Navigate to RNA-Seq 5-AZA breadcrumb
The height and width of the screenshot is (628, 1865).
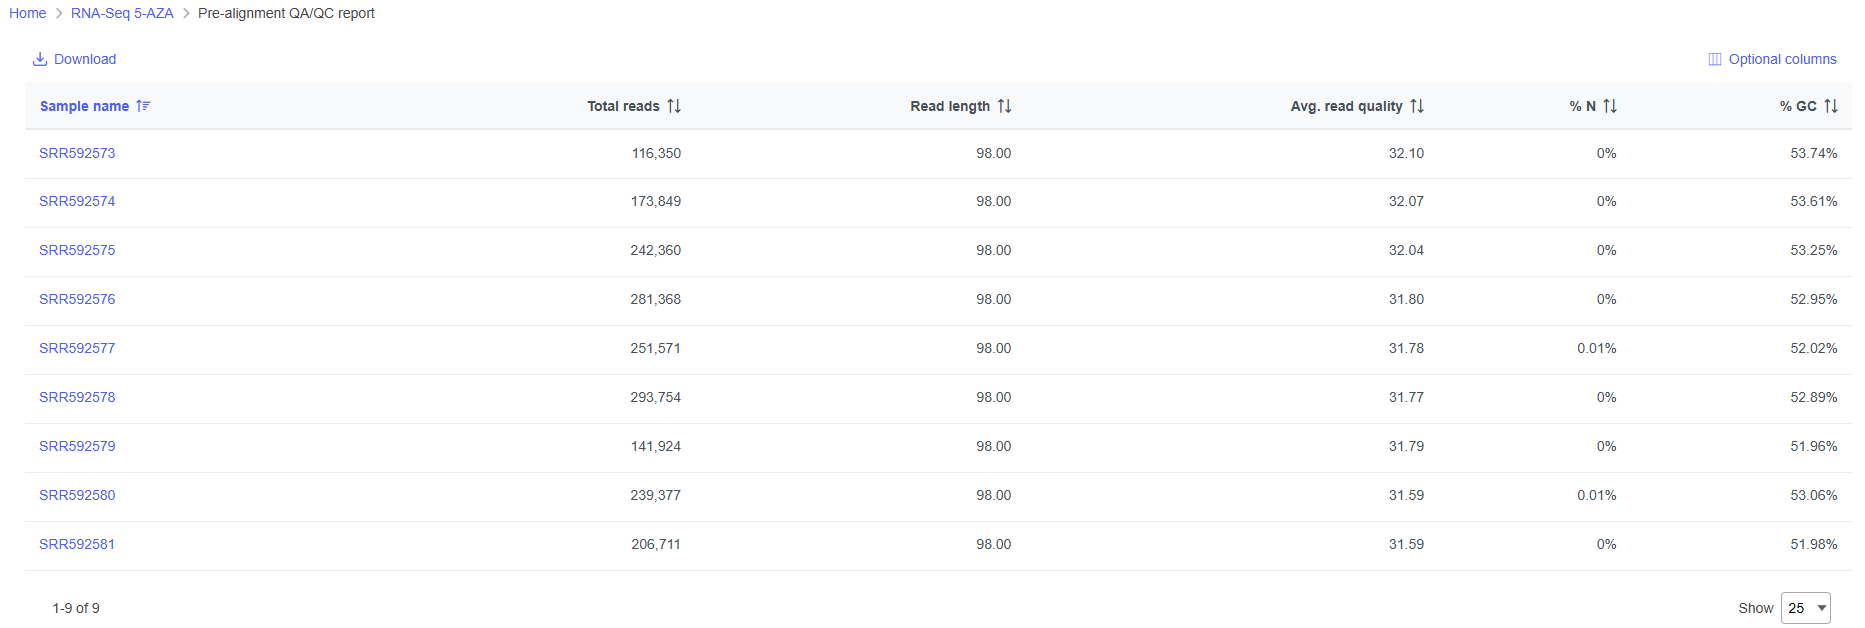click(122, 13)
